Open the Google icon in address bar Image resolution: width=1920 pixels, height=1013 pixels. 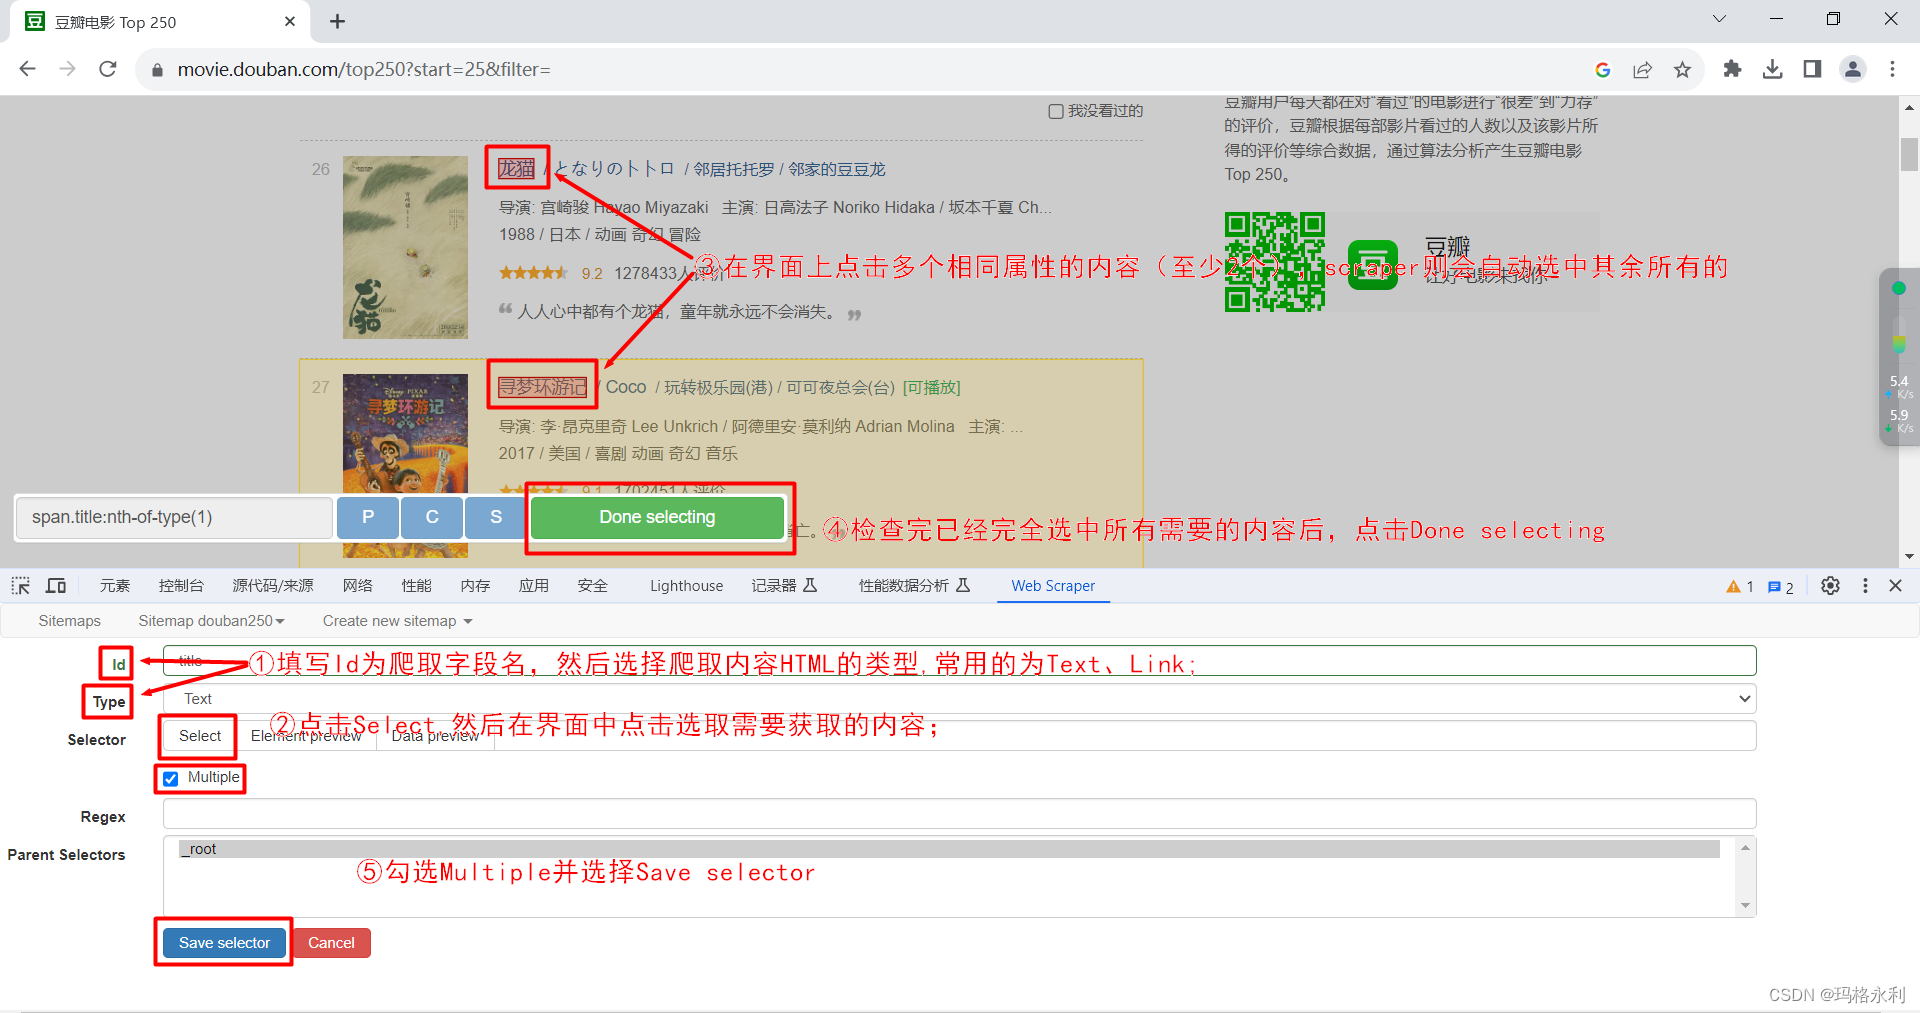(x=1602, y=69)
